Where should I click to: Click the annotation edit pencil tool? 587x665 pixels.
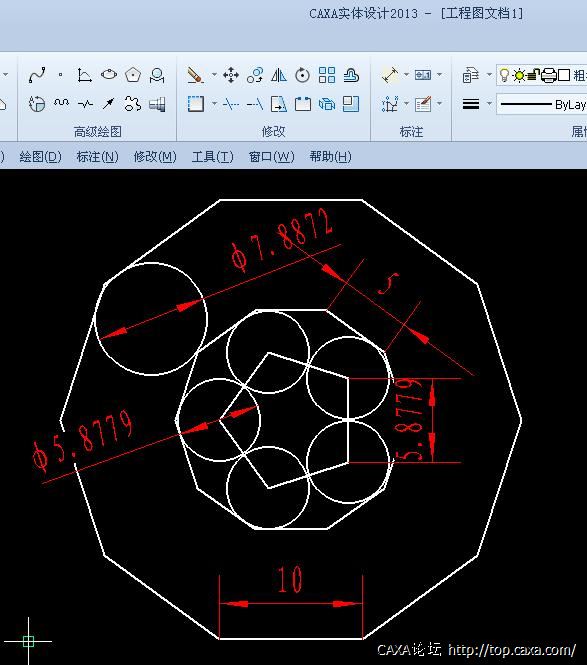pyautogui.click(x=423, y=103)
